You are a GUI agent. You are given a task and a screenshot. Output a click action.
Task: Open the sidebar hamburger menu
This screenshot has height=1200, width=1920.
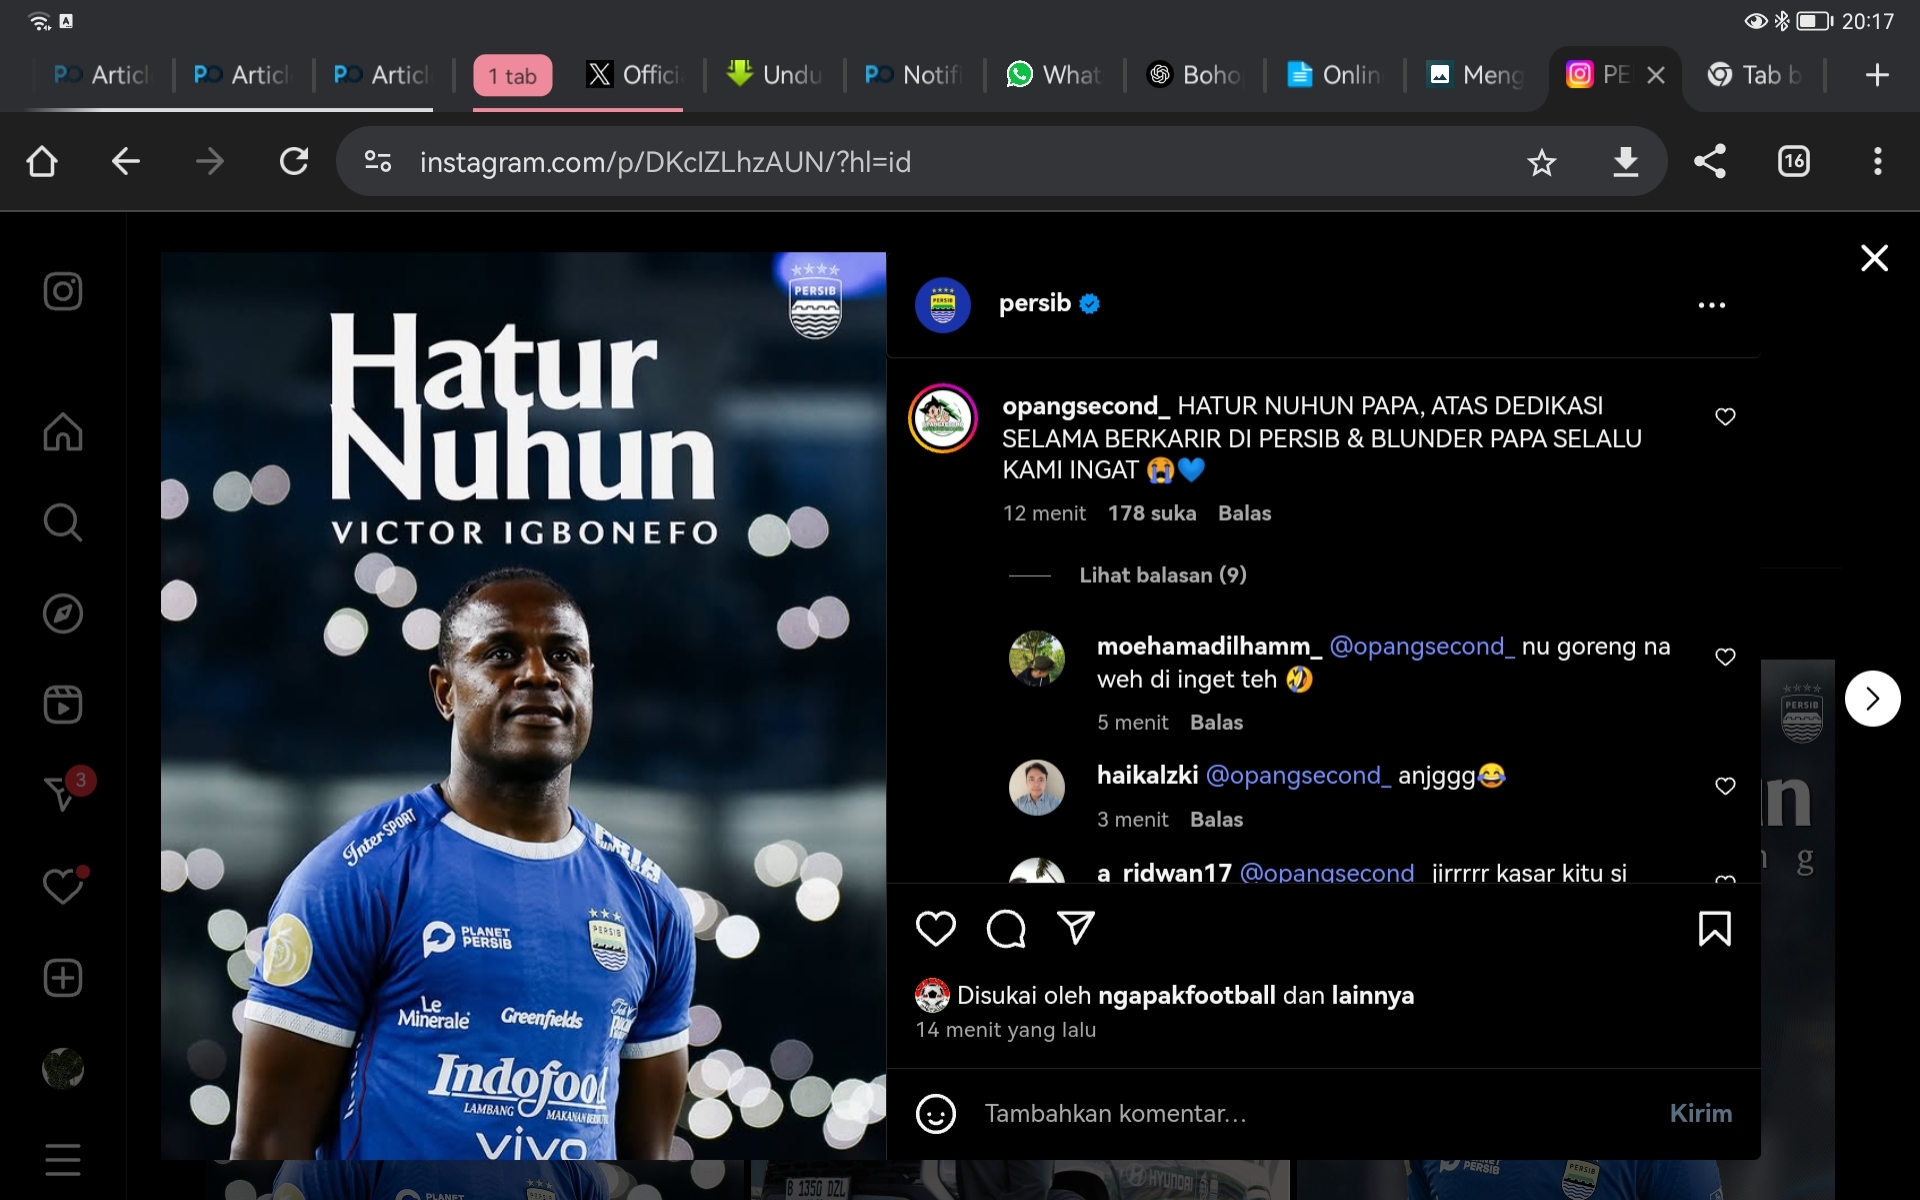63,1160
